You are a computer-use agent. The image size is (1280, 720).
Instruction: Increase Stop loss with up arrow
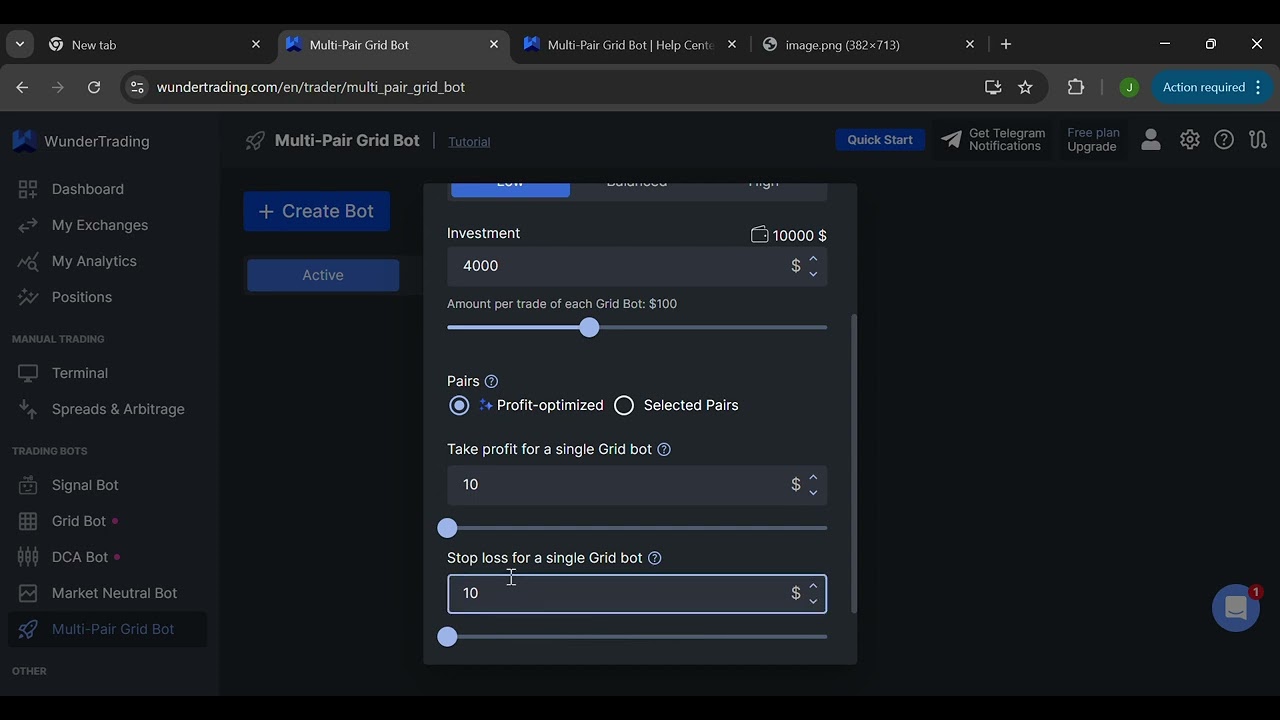click(x=813, y=586)
